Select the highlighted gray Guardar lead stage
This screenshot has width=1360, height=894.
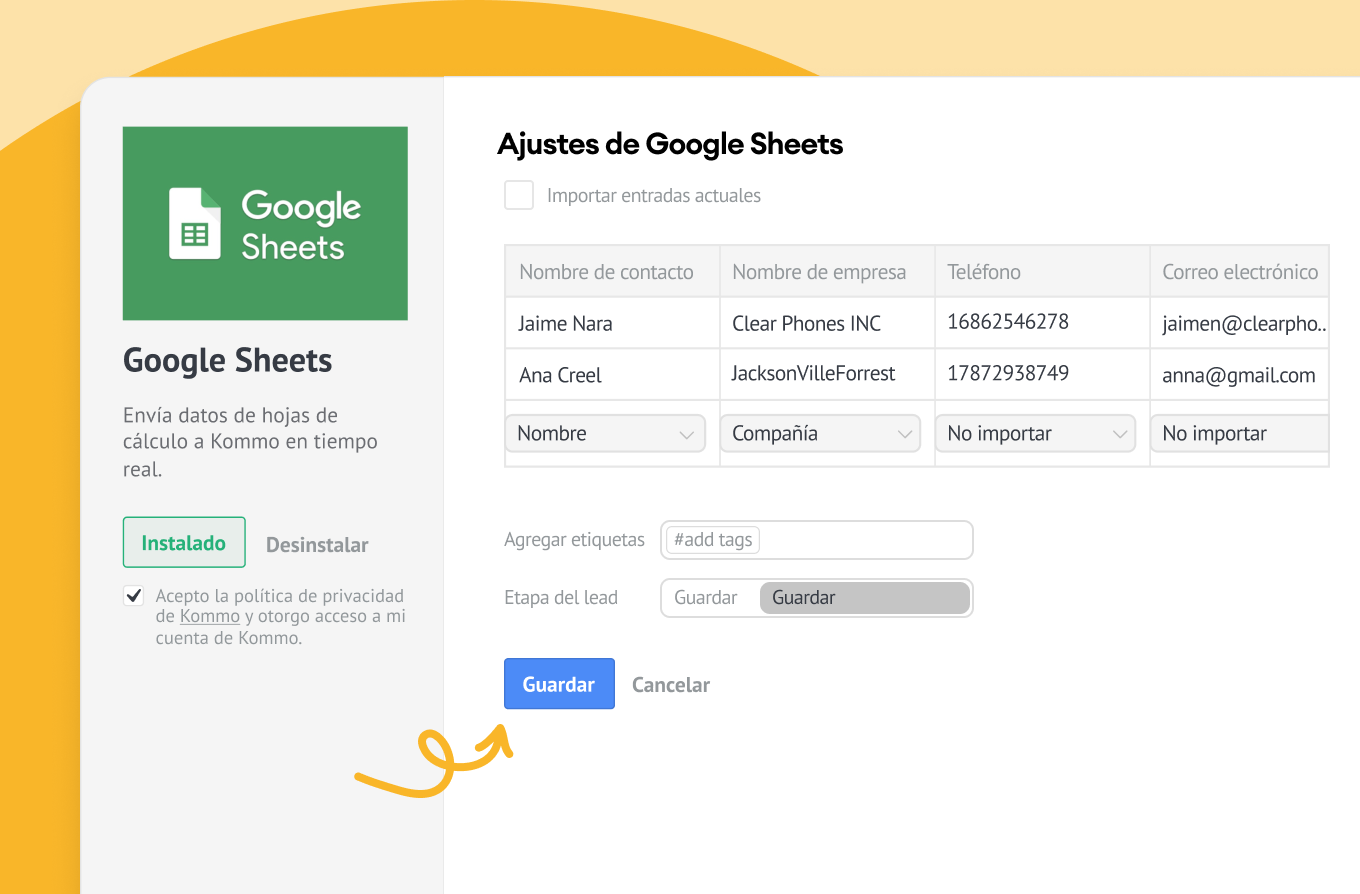pos(865,598)
